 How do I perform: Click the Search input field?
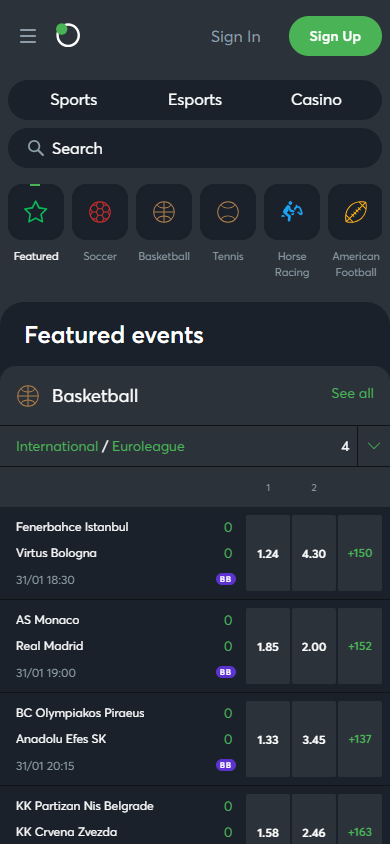click(195, 148)
